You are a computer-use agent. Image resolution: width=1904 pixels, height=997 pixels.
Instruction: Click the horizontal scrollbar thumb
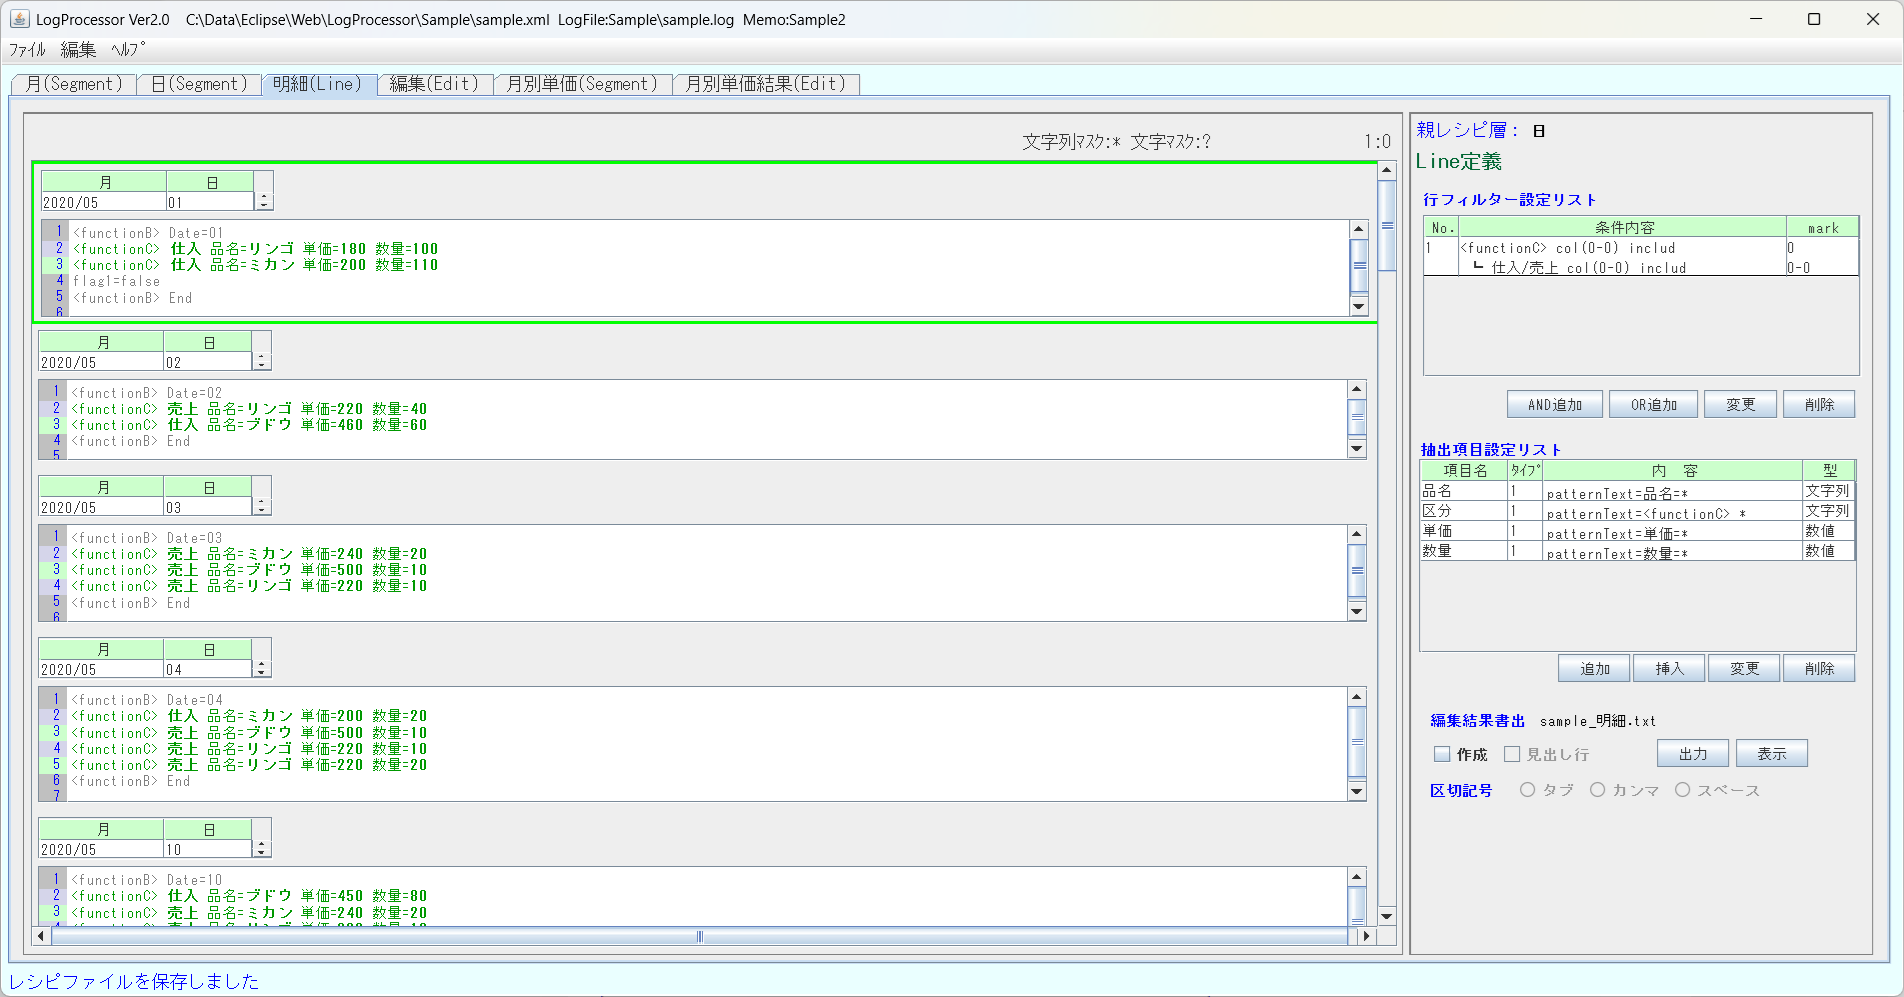(x=700, y=936)
